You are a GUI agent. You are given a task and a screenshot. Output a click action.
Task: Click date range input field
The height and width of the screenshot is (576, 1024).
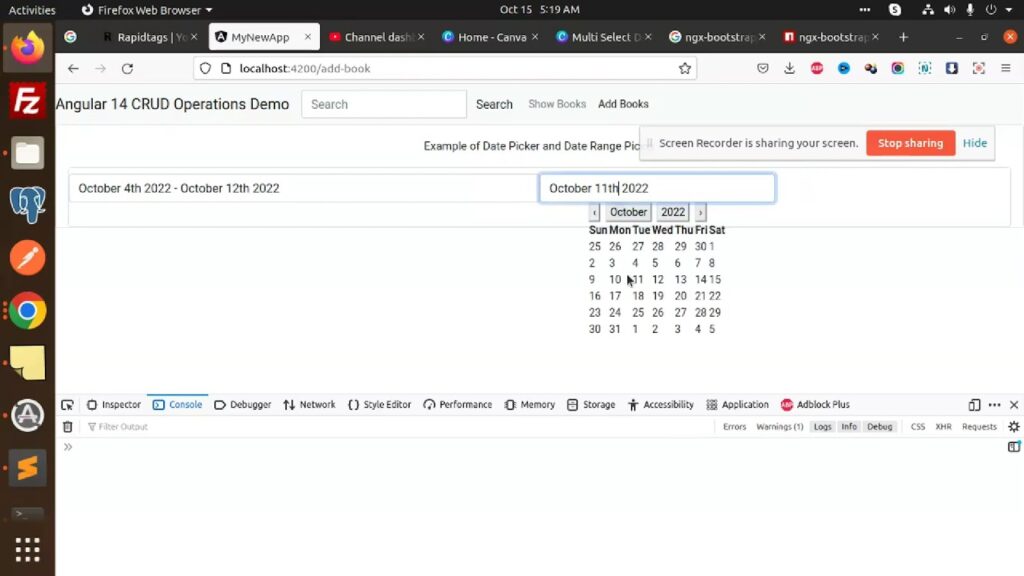click(304, 188)
